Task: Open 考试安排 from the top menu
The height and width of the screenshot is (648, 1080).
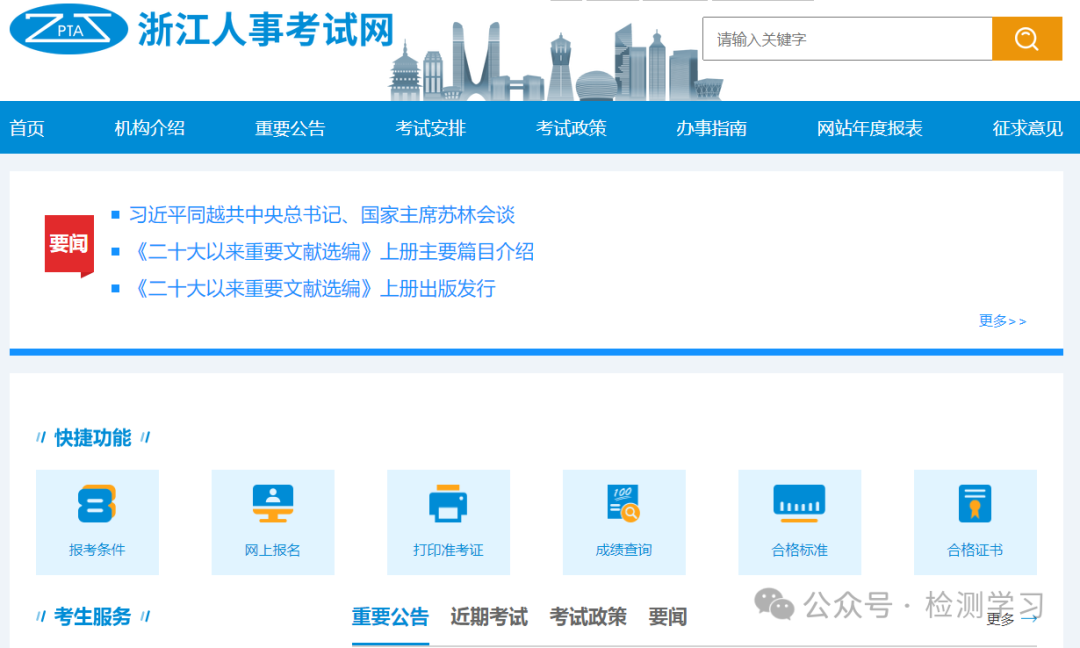Action: click(430, 128)
